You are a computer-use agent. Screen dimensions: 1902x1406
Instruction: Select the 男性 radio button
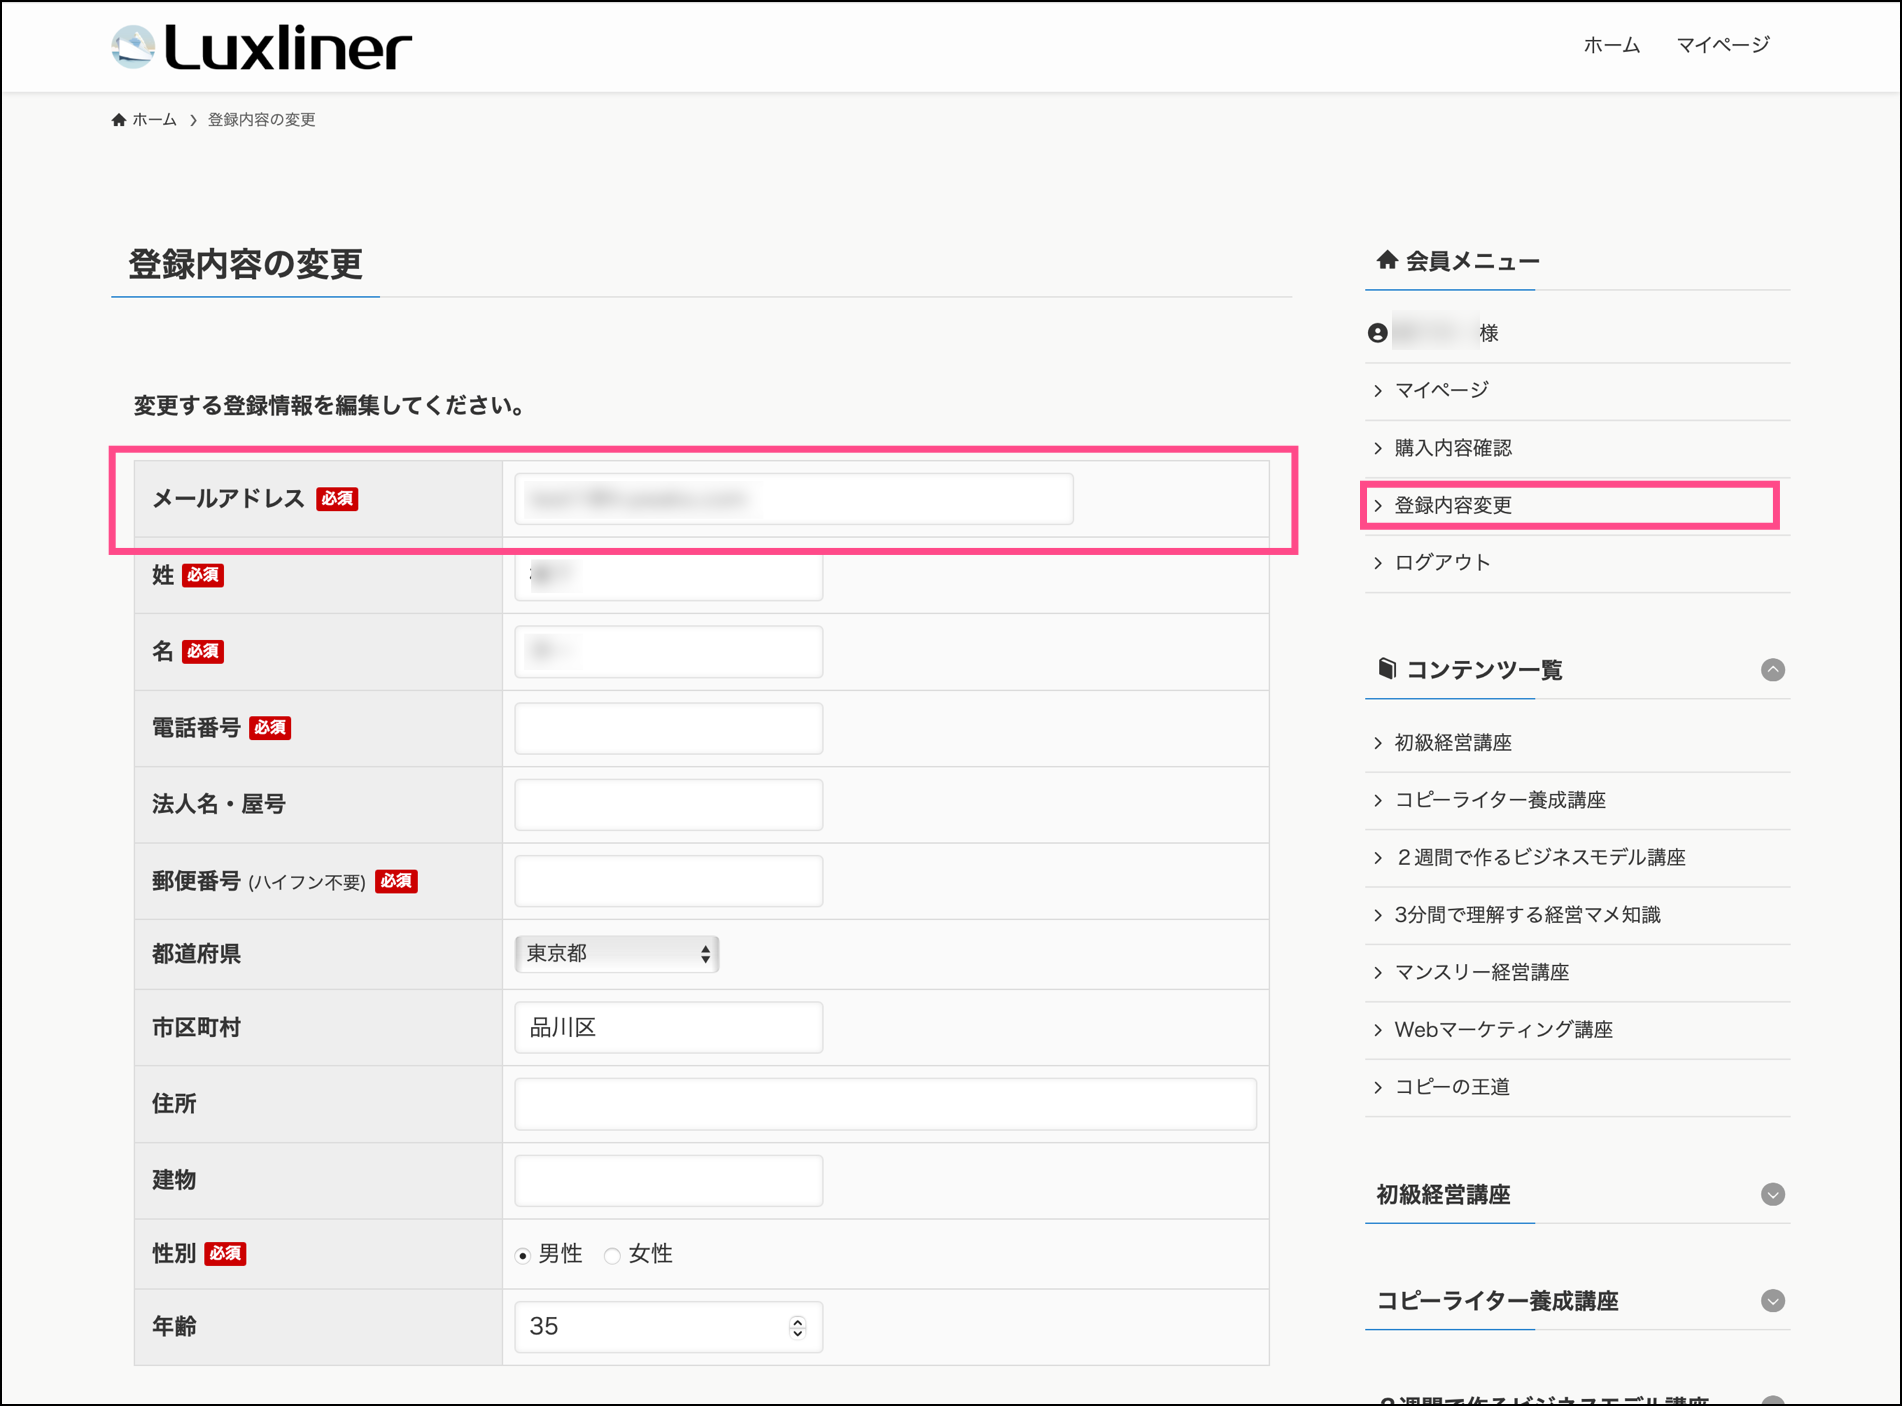pyautogui.click(x=523, y=1256)
